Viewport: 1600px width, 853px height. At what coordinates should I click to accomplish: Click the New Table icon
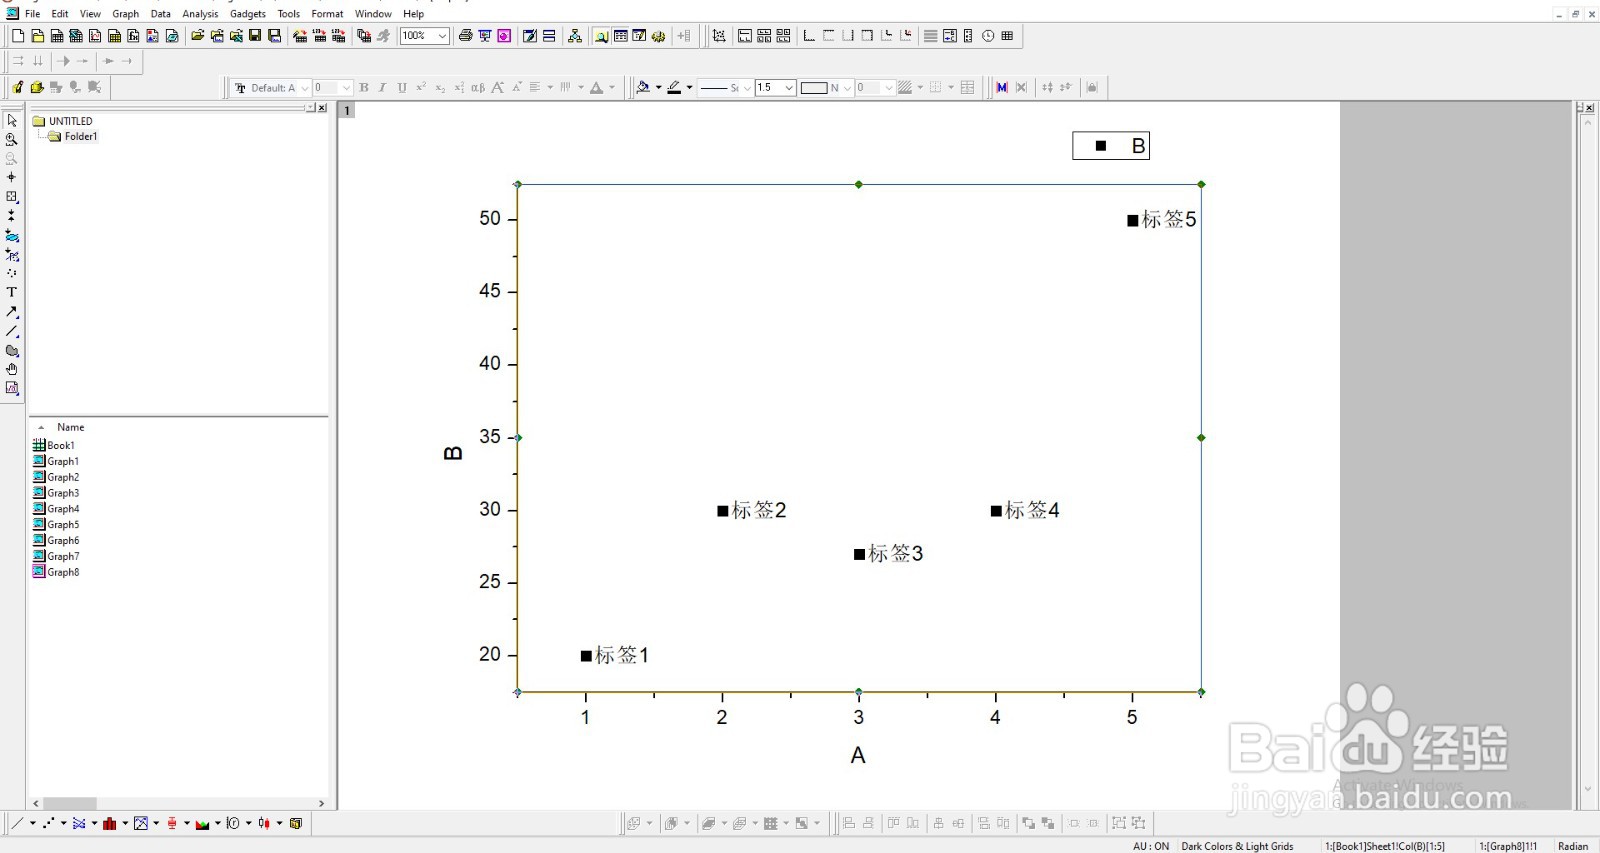click(1007, 36)
